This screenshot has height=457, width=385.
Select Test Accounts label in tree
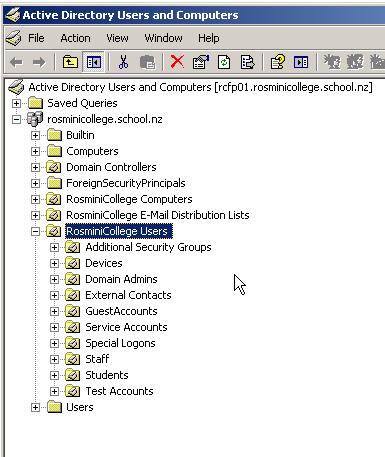pos(119,391)
